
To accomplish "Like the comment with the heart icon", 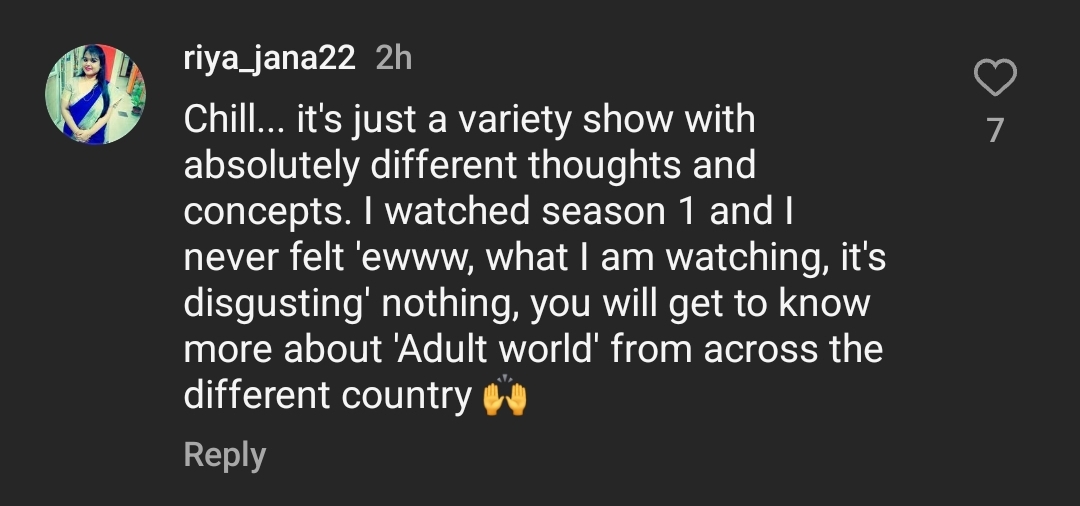I will pos(995,78).
